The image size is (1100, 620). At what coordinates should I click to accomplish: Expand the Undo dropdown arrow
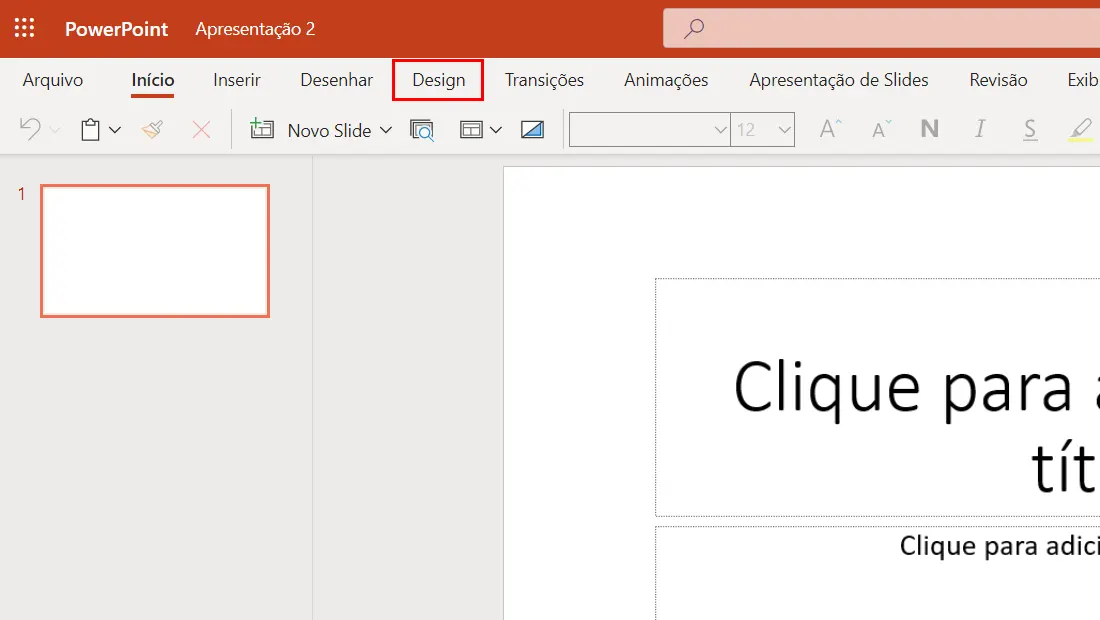coord(55,130)
